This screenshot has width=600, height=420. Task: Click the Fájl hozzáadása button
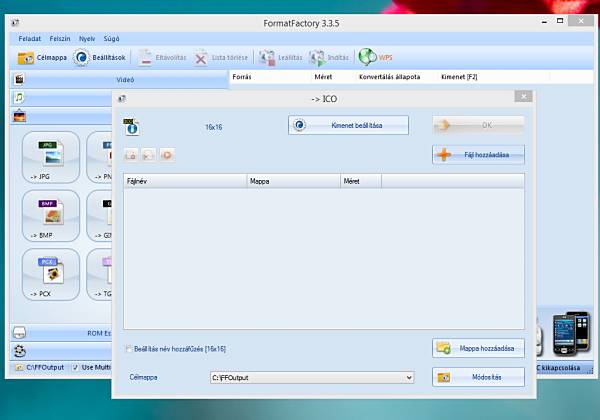pos(478,155)
